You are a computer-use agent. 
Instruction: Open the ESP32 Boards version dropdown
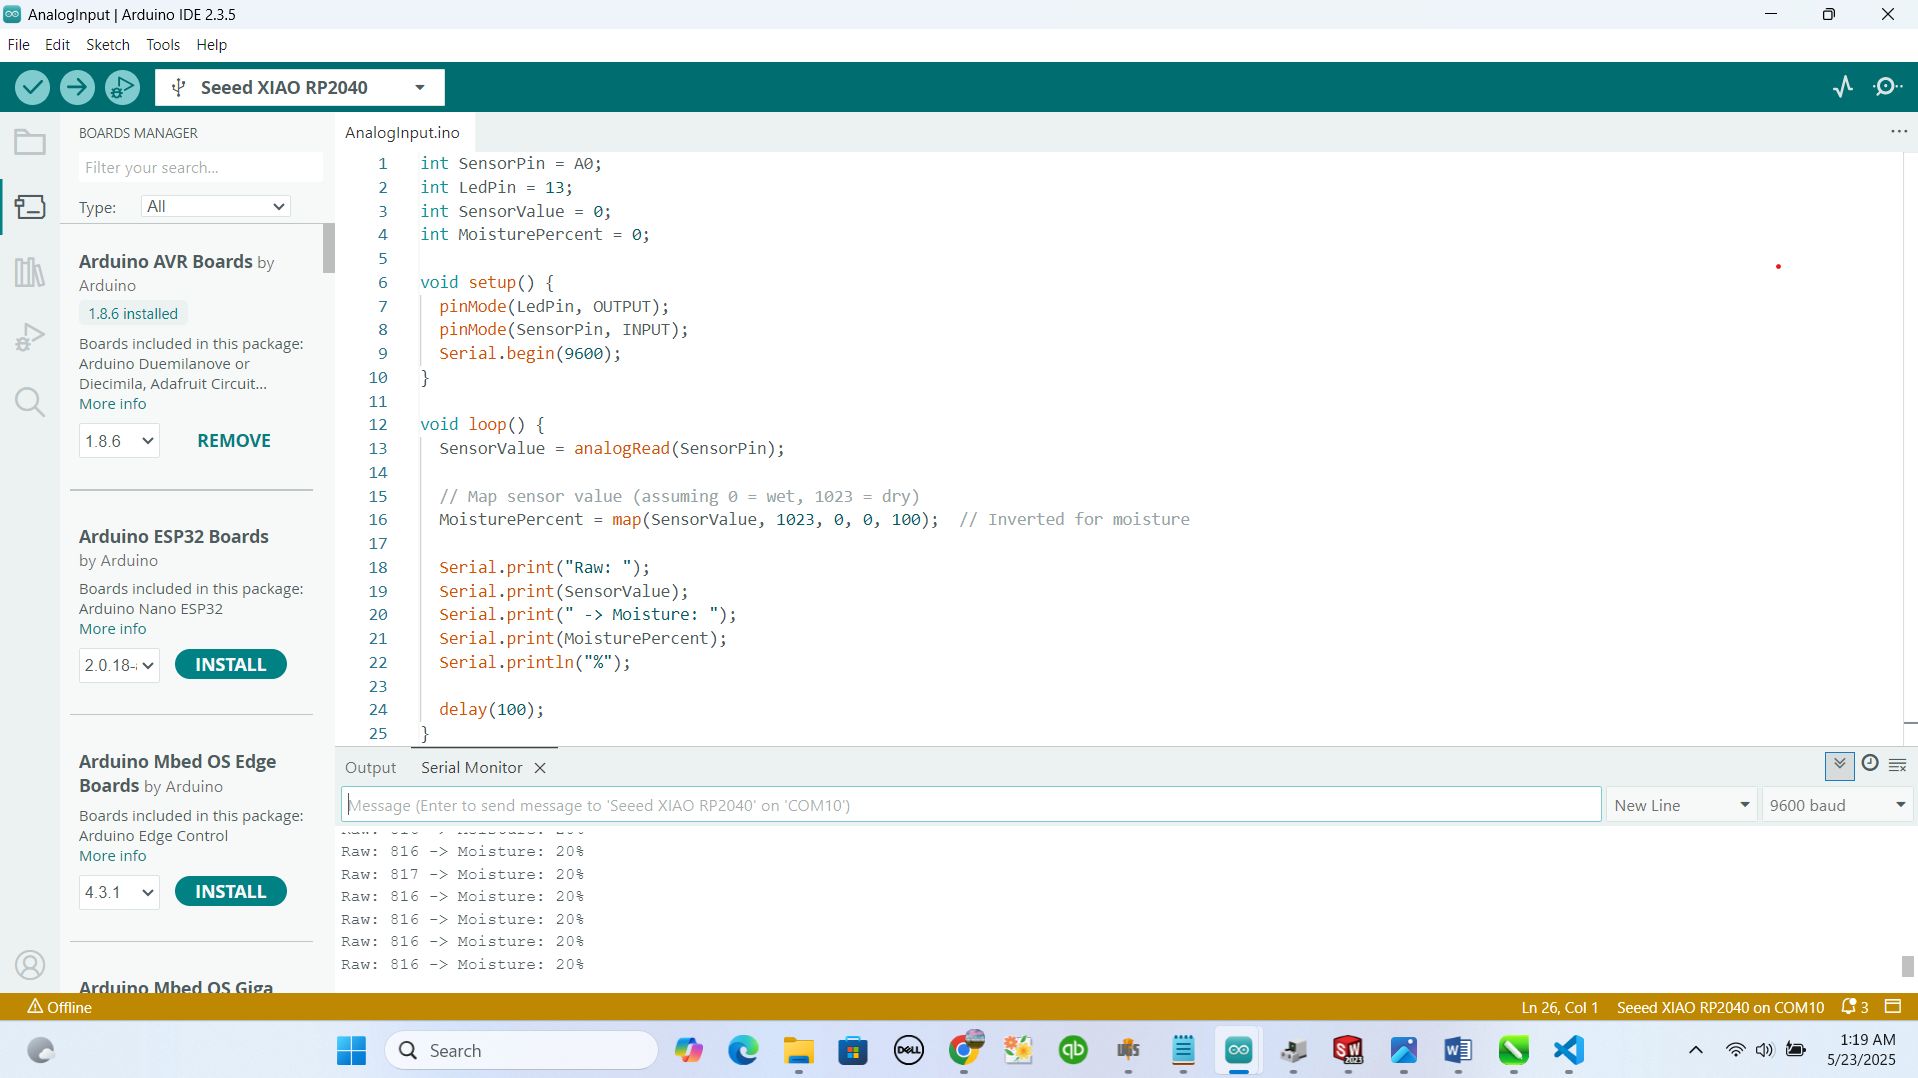point(119,665)
